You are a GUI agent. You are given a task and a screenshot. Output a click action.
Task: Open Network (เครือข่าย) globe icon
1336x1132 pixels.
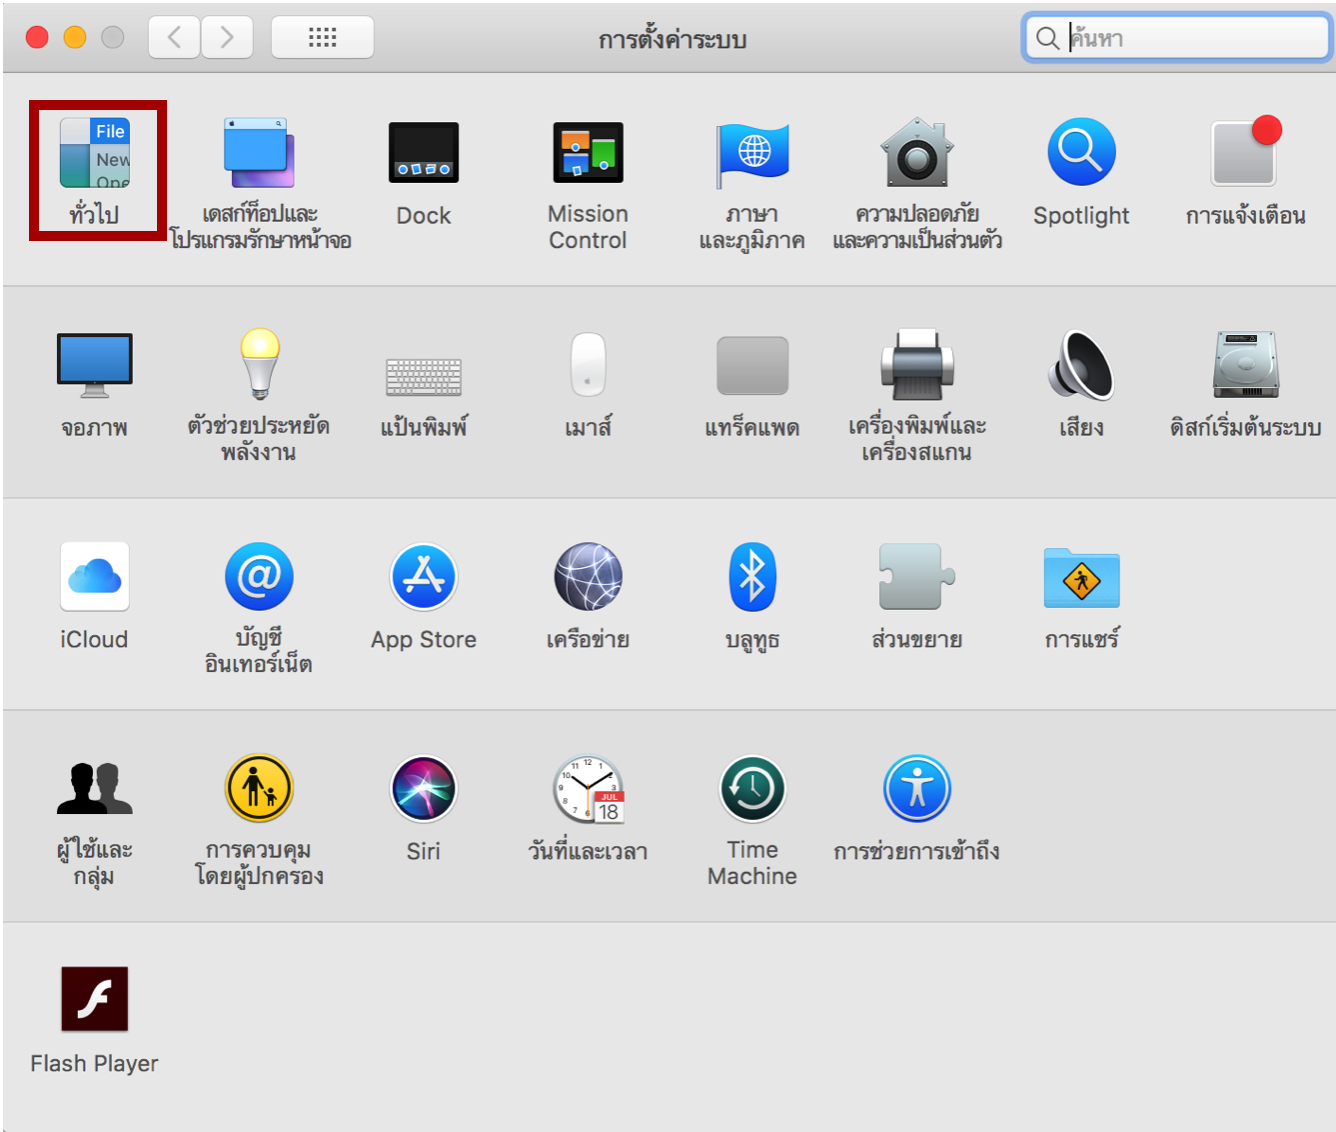(588, 577)
